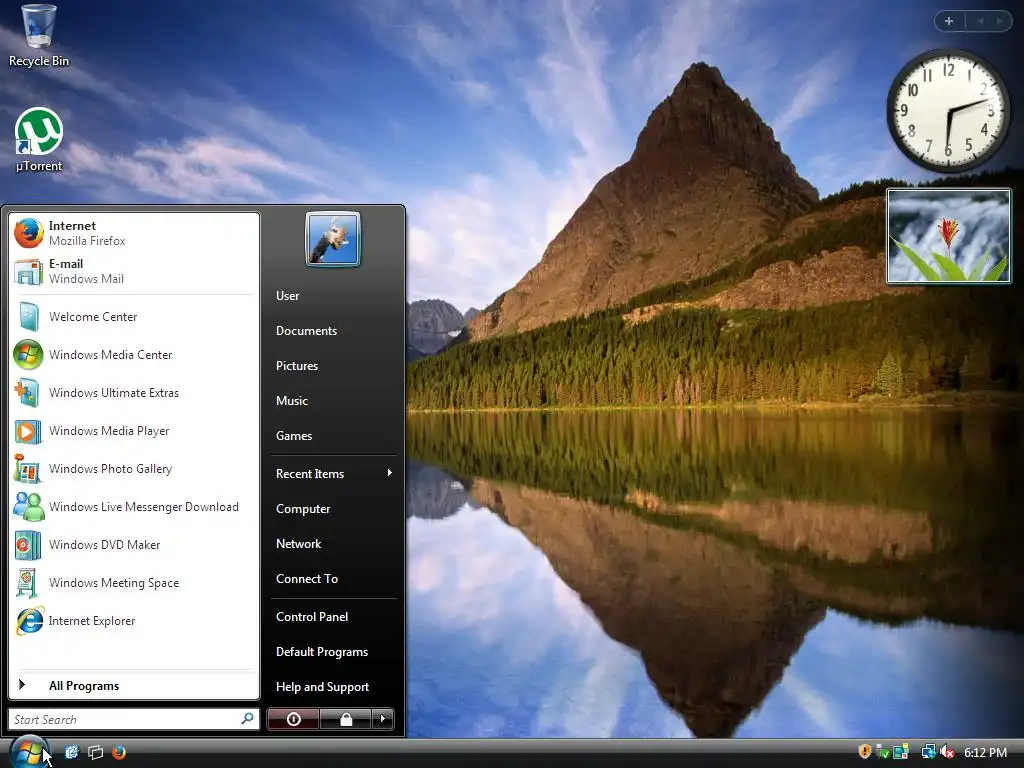Screen dimensions: 1024x768
Task: Select the Recycle Bin desktop icon
Action: click(x=39, y=35)
